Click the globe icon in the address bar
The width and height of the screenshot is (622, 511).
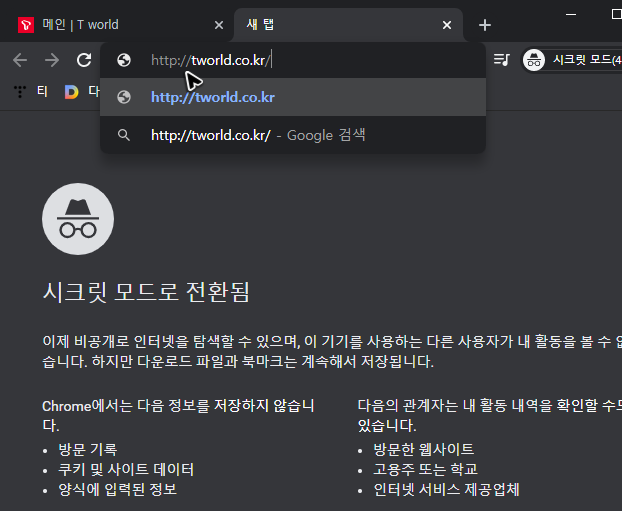(124, 60)
